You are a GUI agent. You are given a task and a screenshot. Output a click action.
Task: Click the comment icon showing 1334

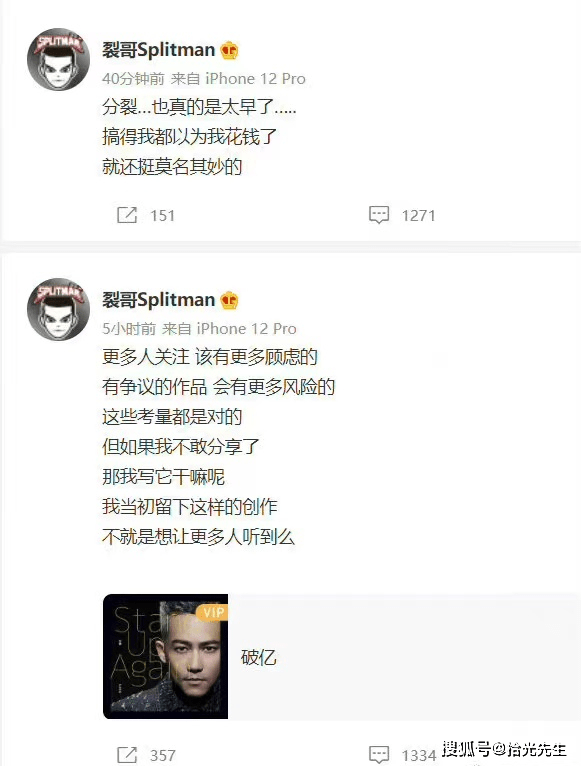379,755
